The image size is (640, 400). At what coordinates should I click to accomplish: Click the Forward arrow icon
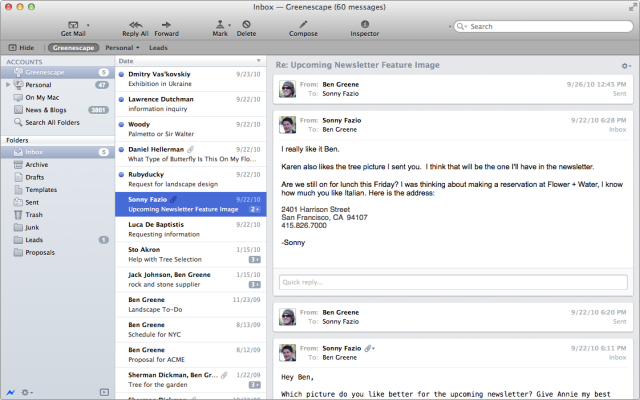pyautogui.click(x=166, y=25)
